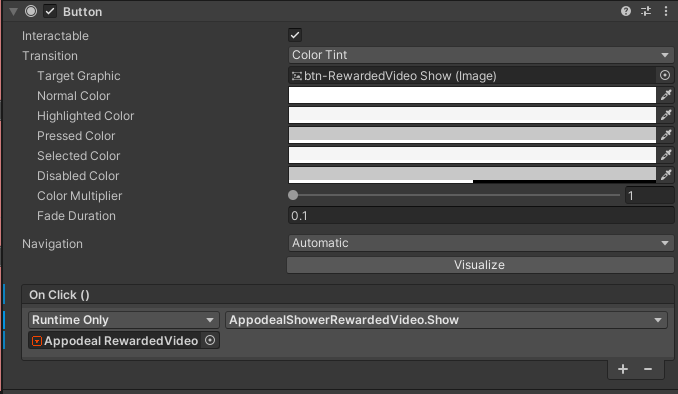
Task: Click the Highlighted Color label
Action: tap(86, 116)
